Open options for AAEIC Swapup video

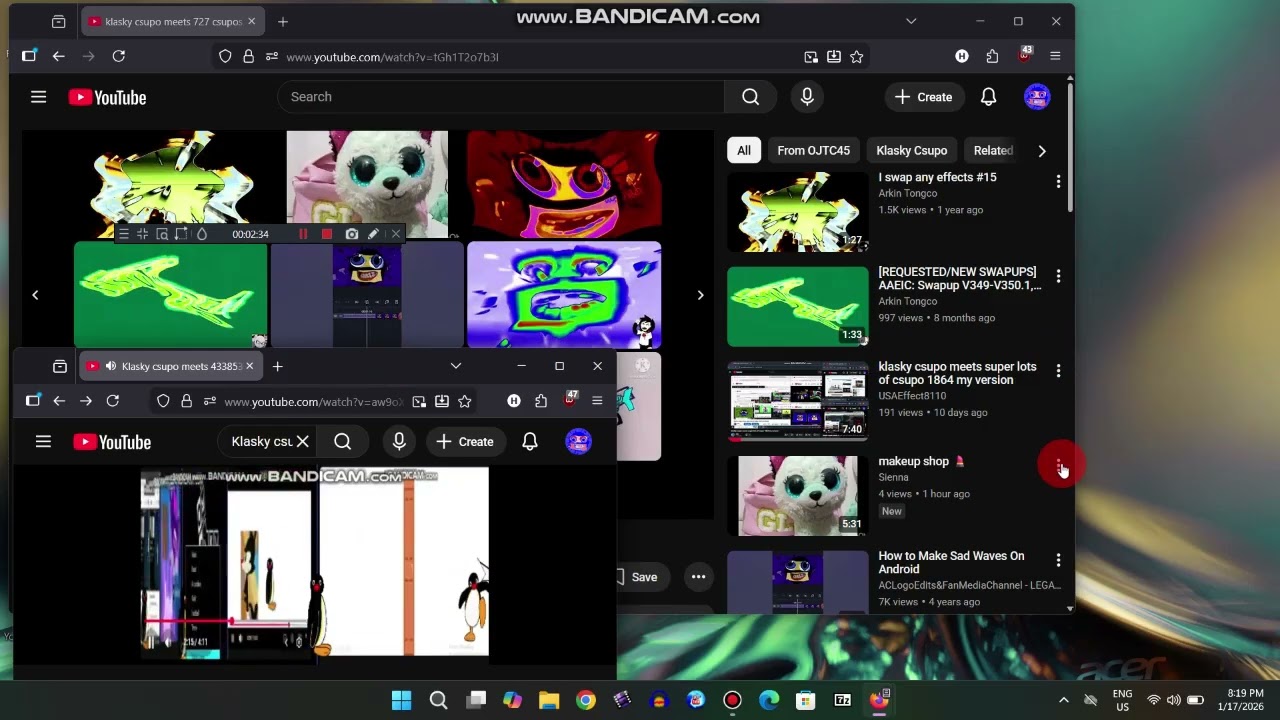[1058, 276]
